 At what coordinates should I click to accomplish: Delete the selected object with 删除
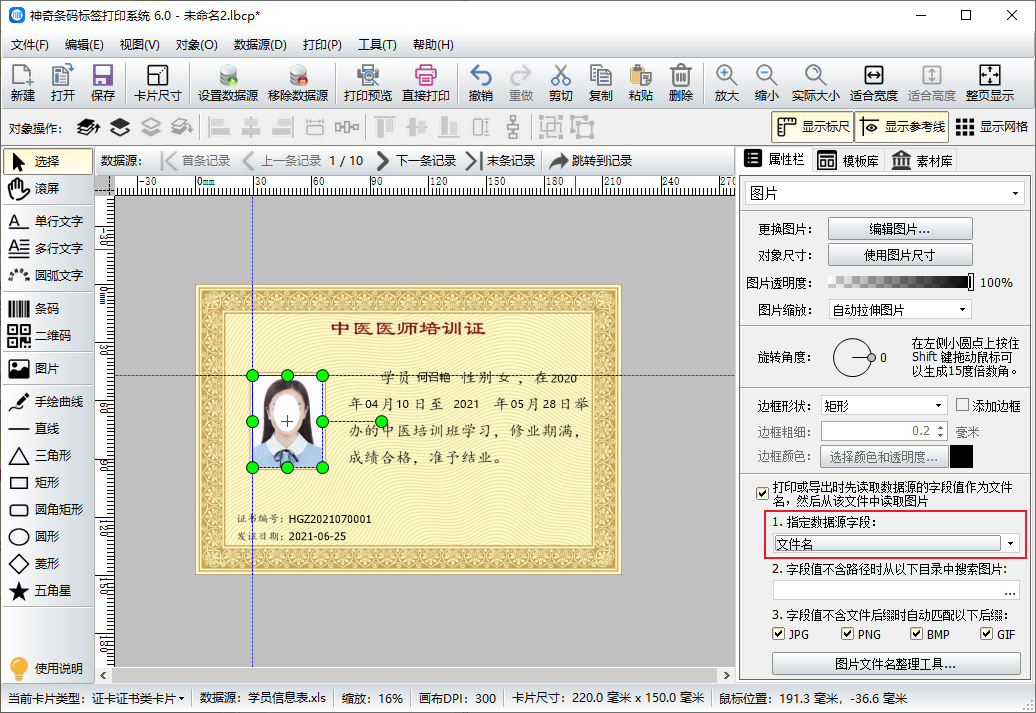coord(681,83)
